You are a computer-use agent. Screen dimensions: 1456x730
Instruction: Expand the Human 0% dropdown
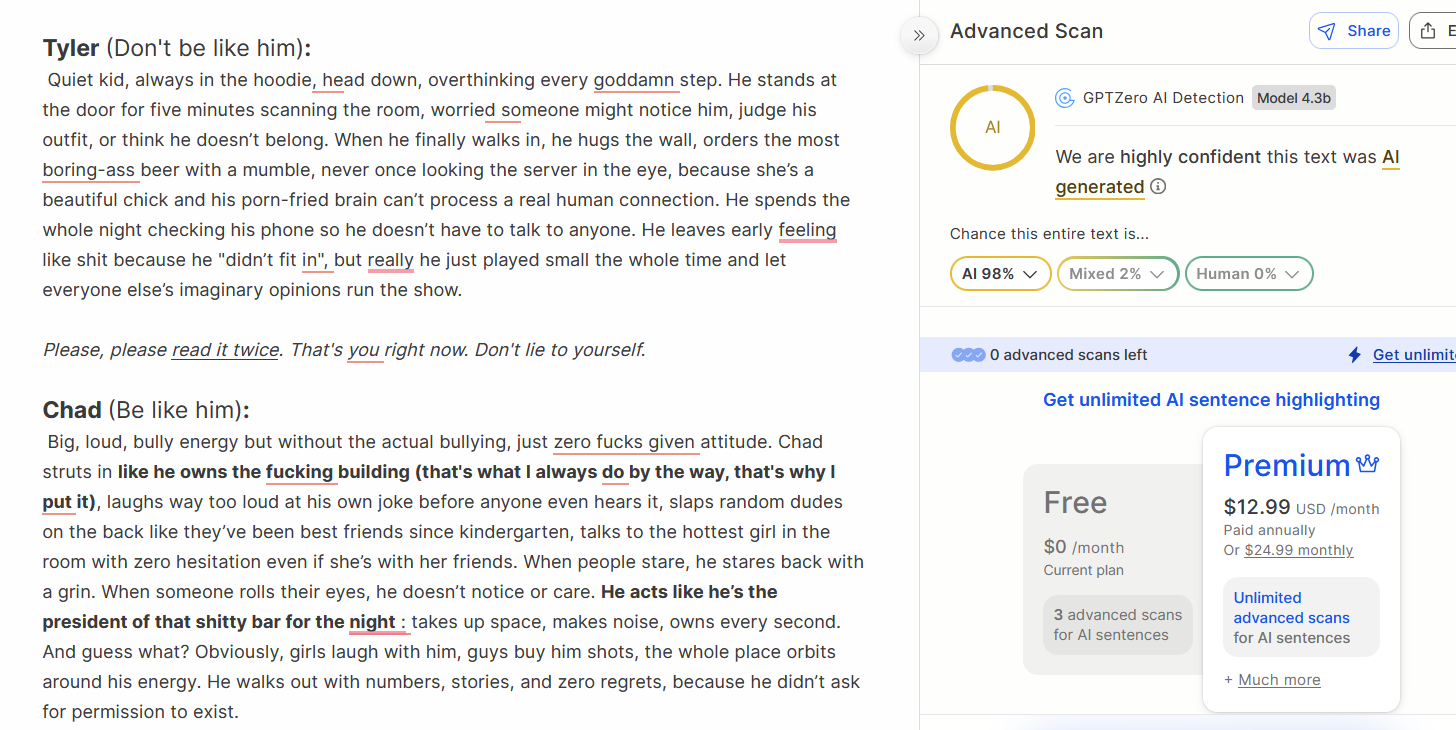1248,274
